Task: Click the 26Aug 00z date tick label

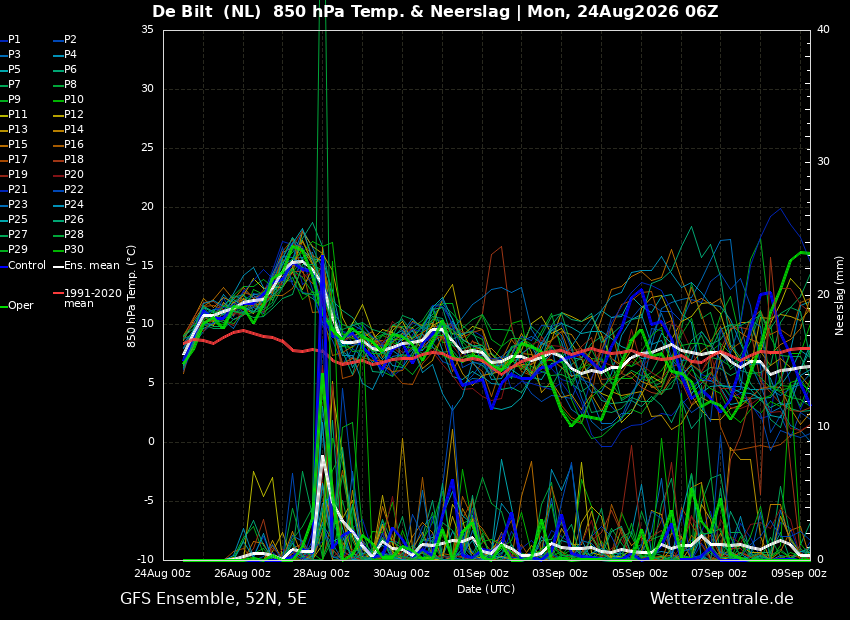Action: point(242,573)
